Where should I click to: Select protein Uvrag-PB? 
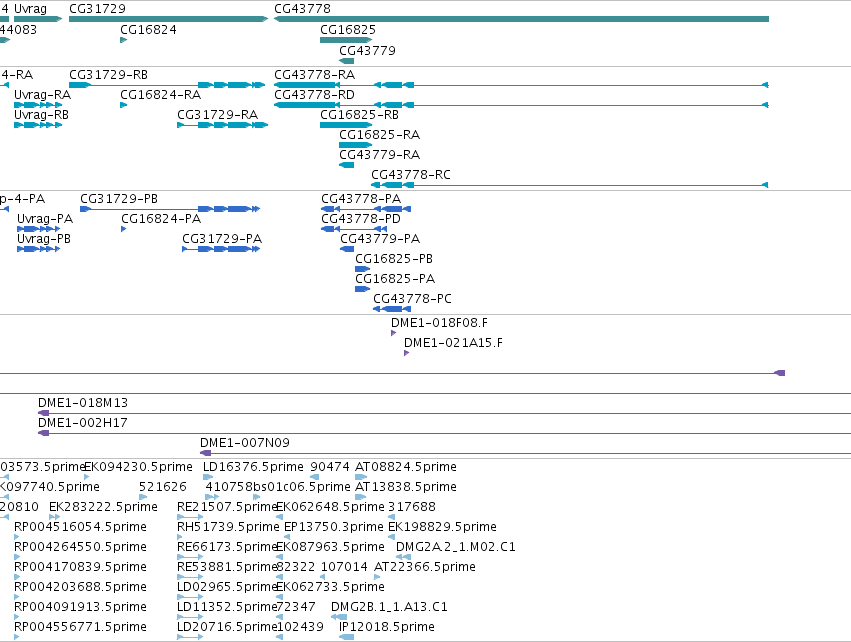pos(38,249)
